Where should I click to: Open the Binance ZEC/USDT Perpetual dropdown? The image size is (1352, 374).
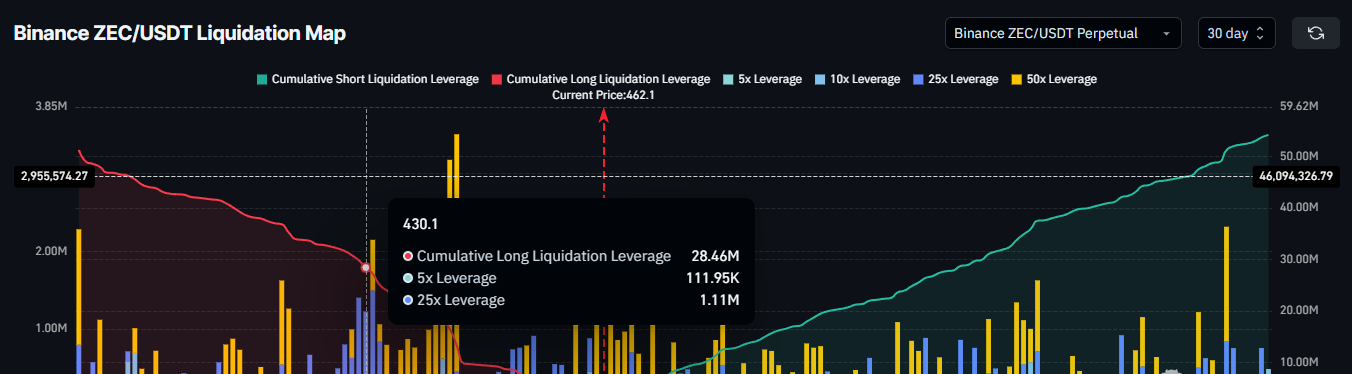[x=1063, y=33]
